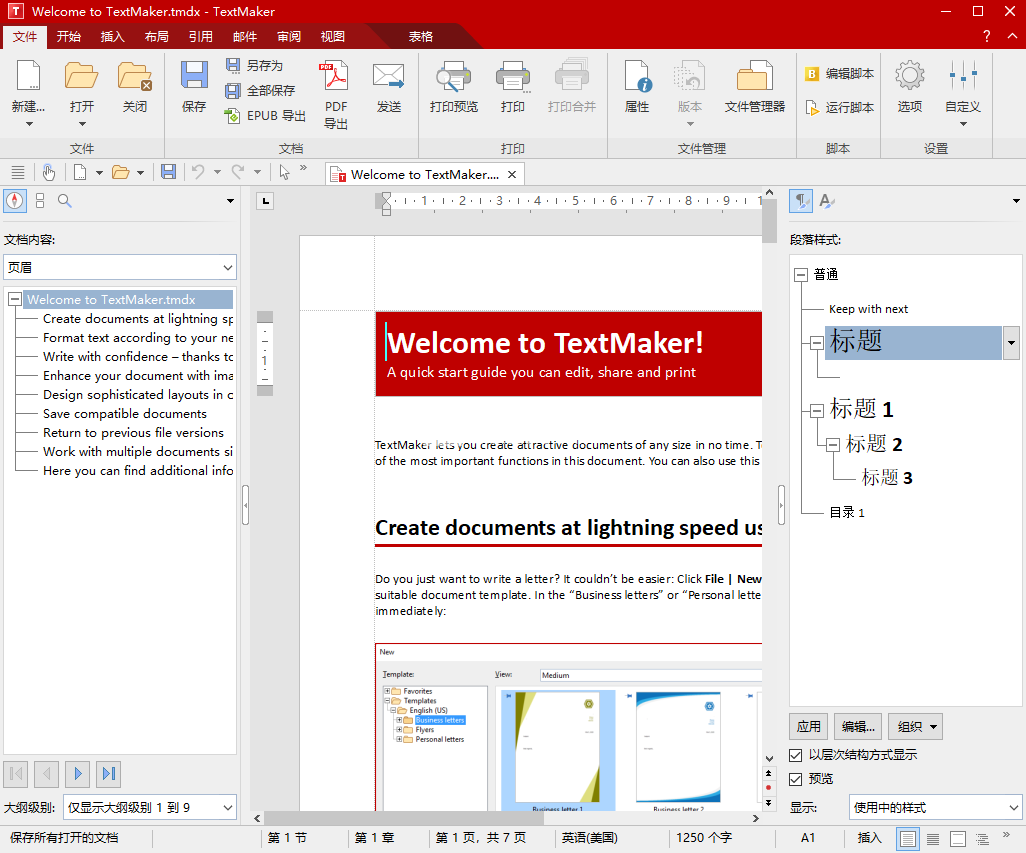This screenshot has width=1026, height=853.
Task: Click the undo arrow in quick toolbar
Action: point(198,173)
